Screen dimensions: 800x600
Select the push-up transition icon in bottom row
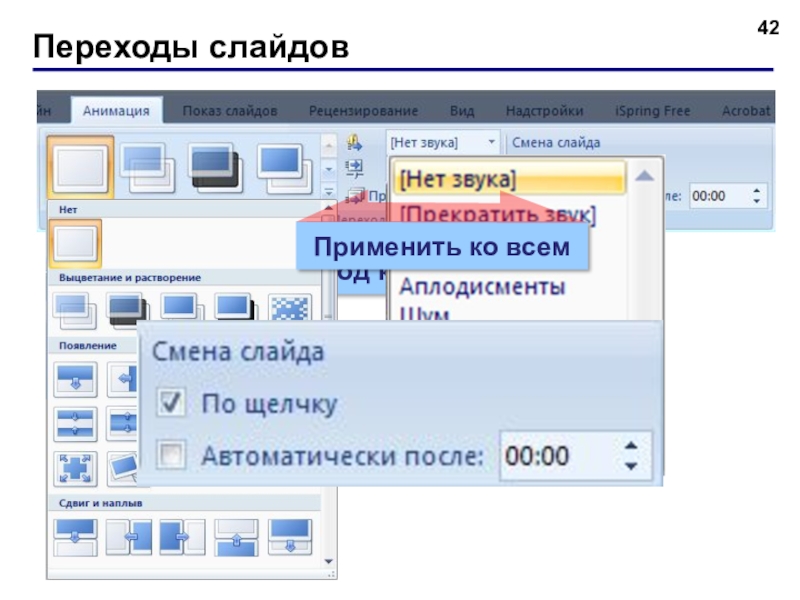[236, 537]
